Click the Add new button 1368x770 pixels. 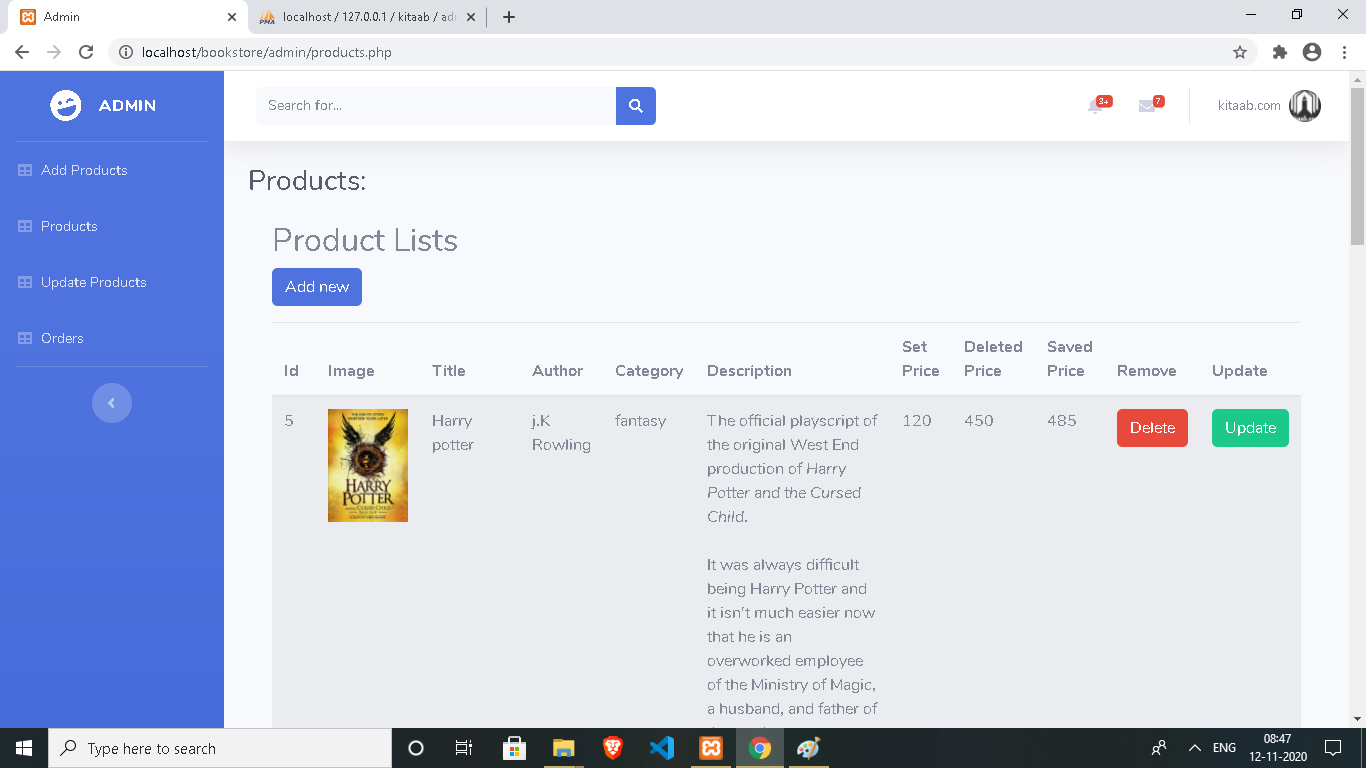(x=316, y=287)
